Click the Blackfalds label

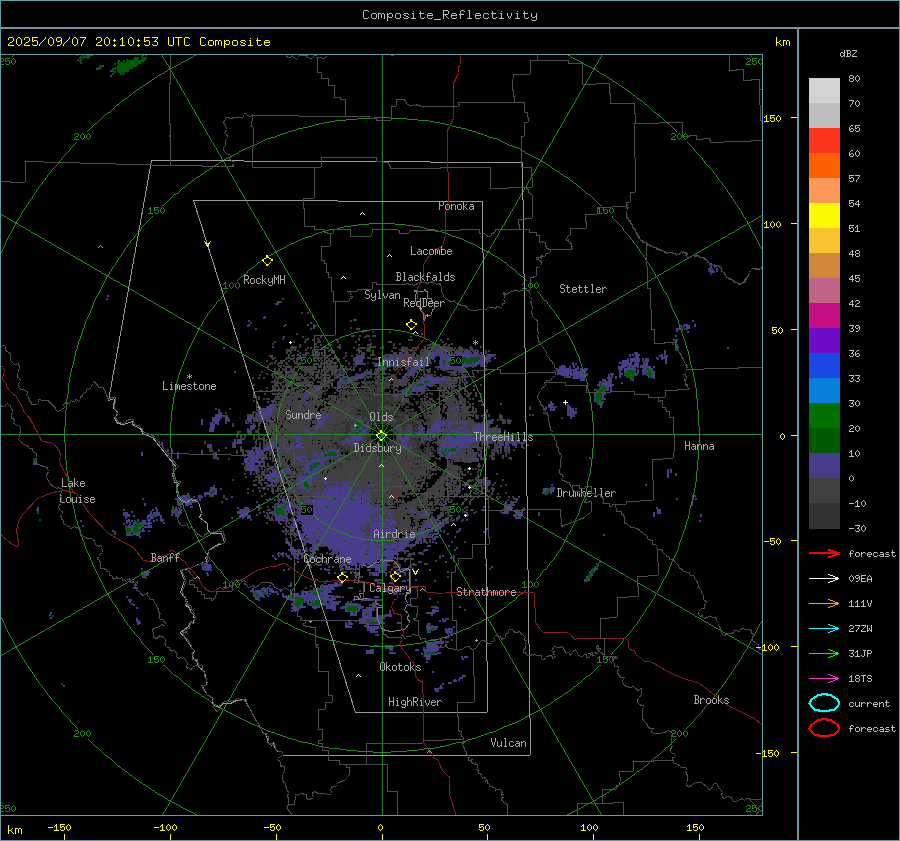pyautogui.click(x=425, y=277)
